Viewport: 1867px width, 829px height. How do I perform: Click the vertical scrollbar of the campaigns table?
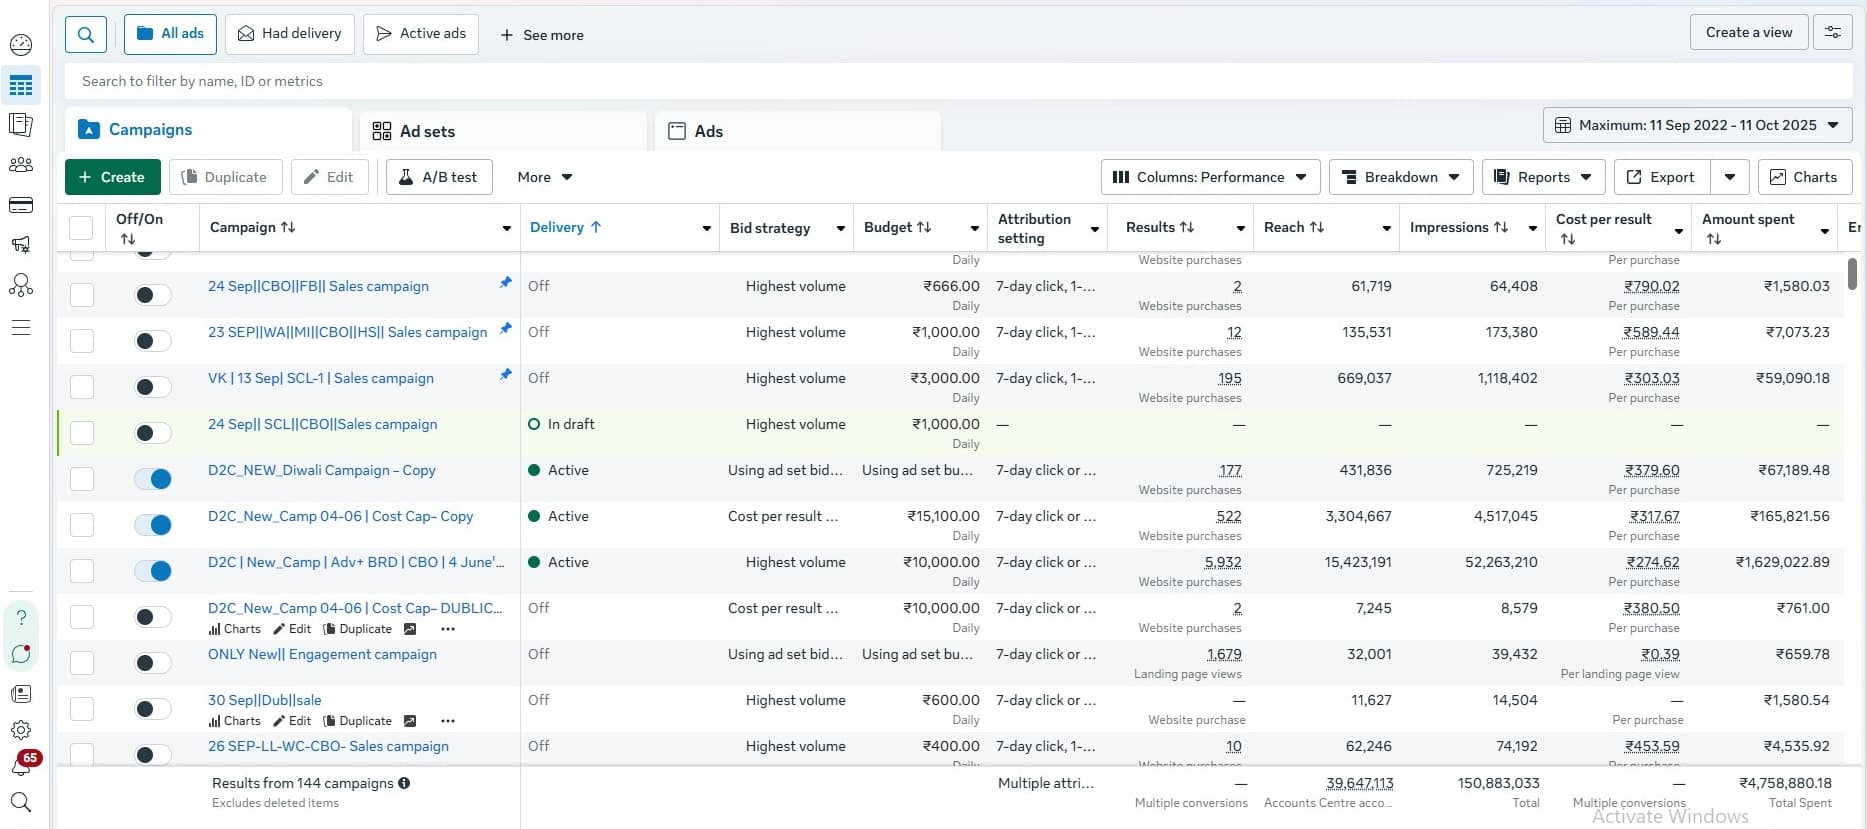[1852, 273]
